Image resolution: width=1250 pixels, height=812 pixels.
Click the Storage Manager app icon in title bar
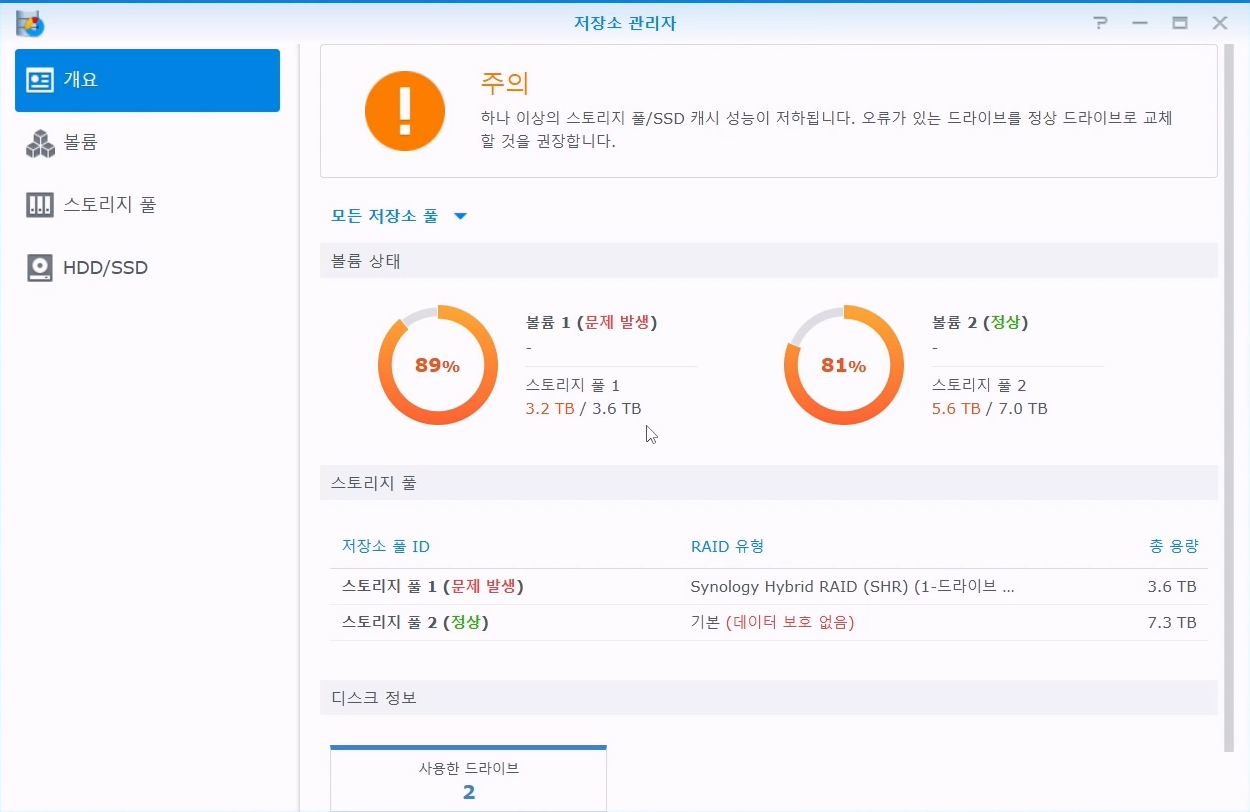pos(29,22)
